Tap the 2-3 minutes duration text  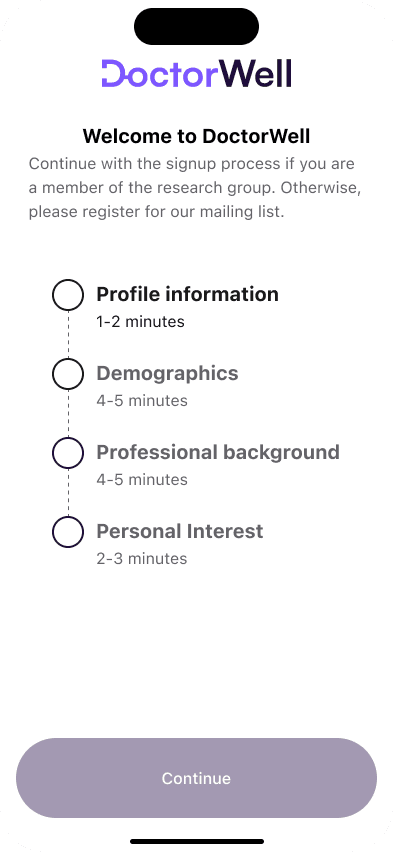click(x=142, y=559)
